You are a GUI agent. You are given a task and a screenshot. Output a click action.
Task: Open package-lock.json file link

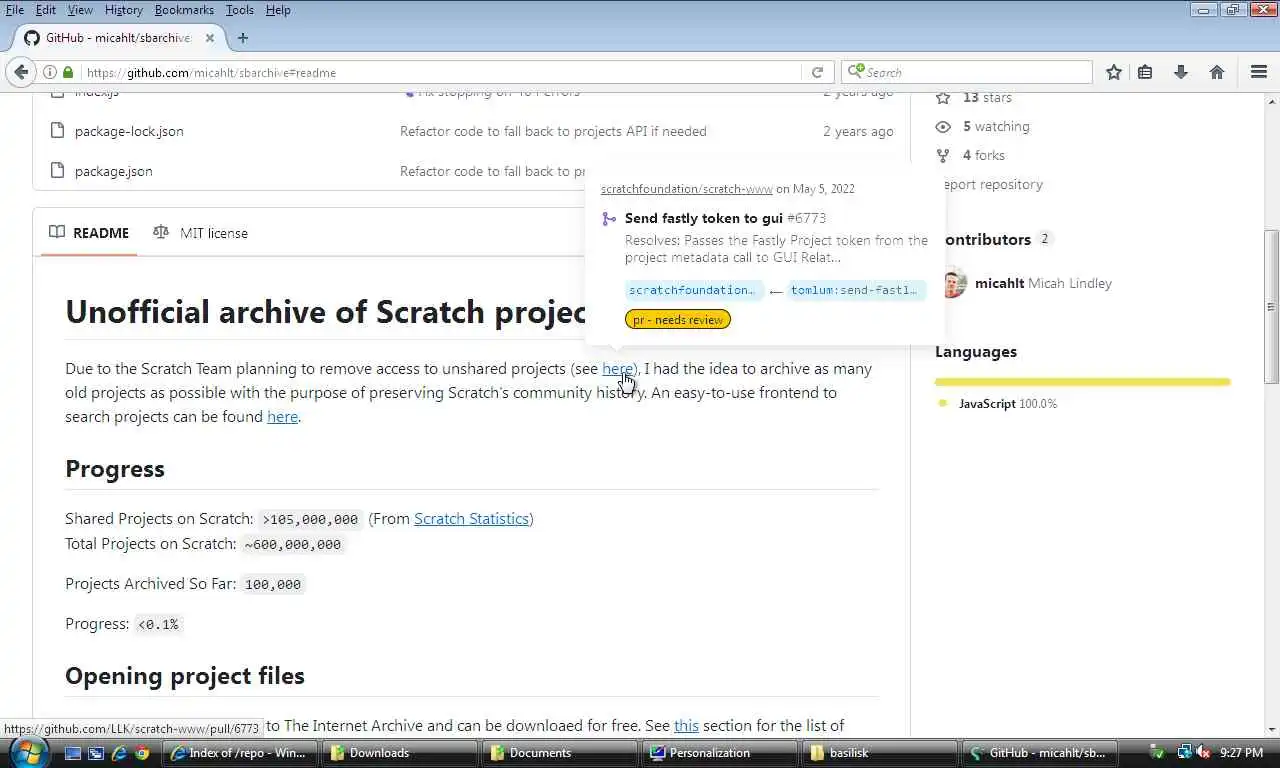click(129, 131)
